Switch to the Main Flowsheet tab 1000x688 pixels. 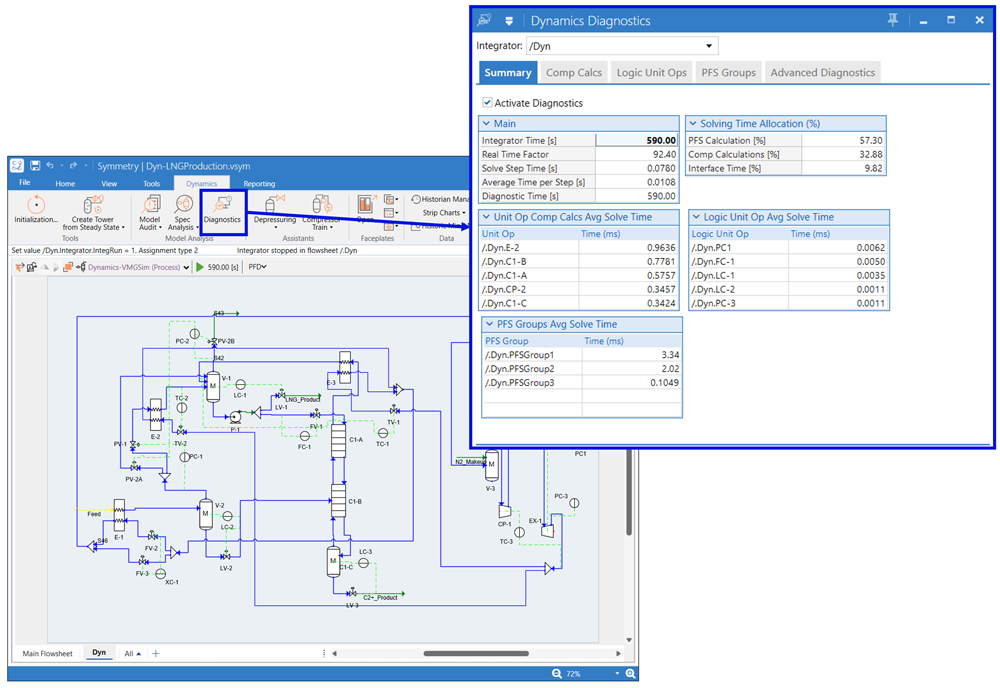pos(47,652)
